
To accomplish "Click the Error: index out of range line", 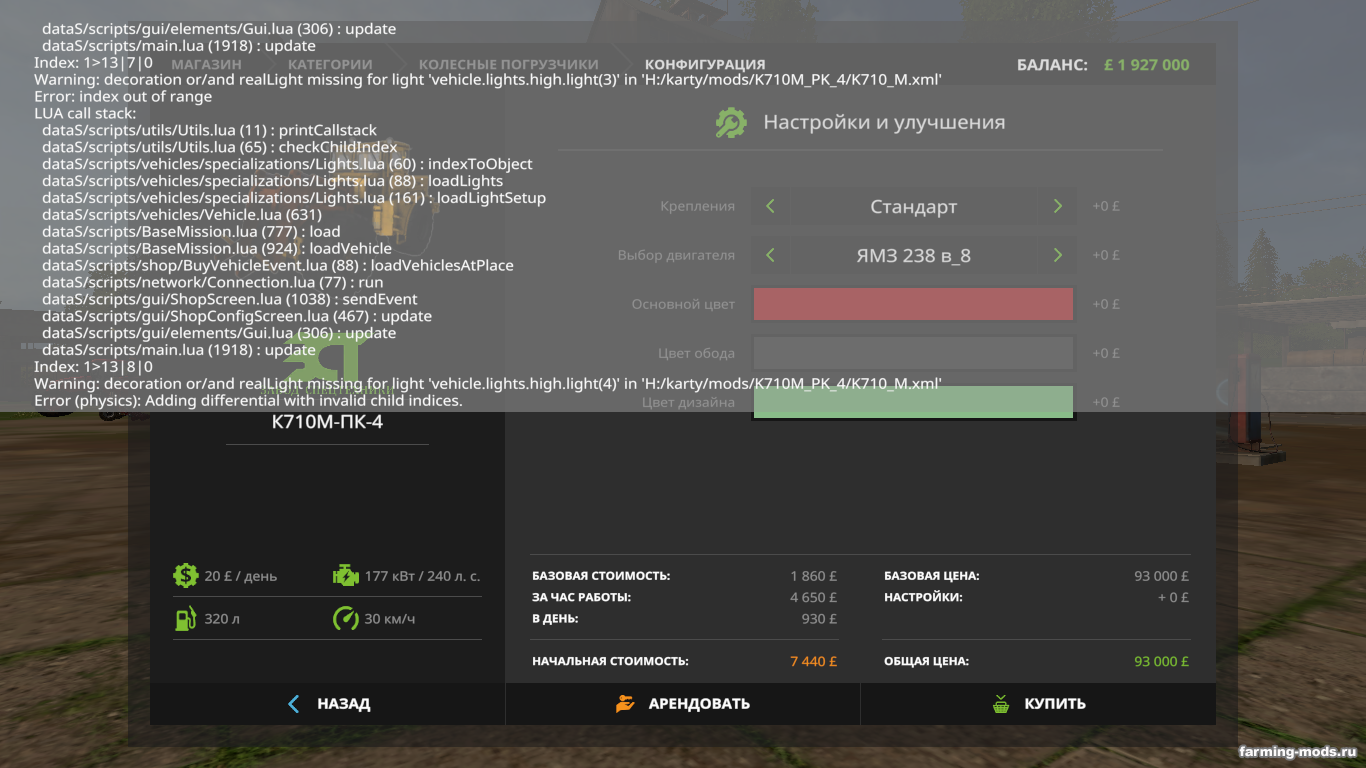I will pyautogui.click(x=123, y=97).
